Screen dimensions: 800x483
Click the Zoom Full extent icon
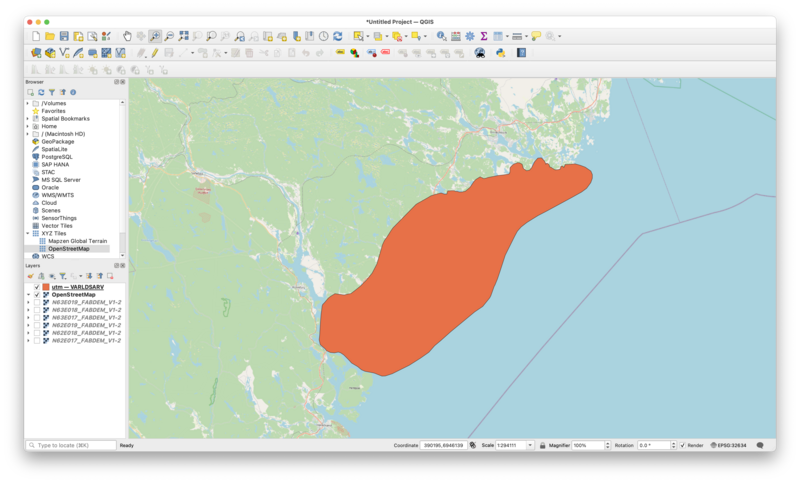tap(183, 36)
